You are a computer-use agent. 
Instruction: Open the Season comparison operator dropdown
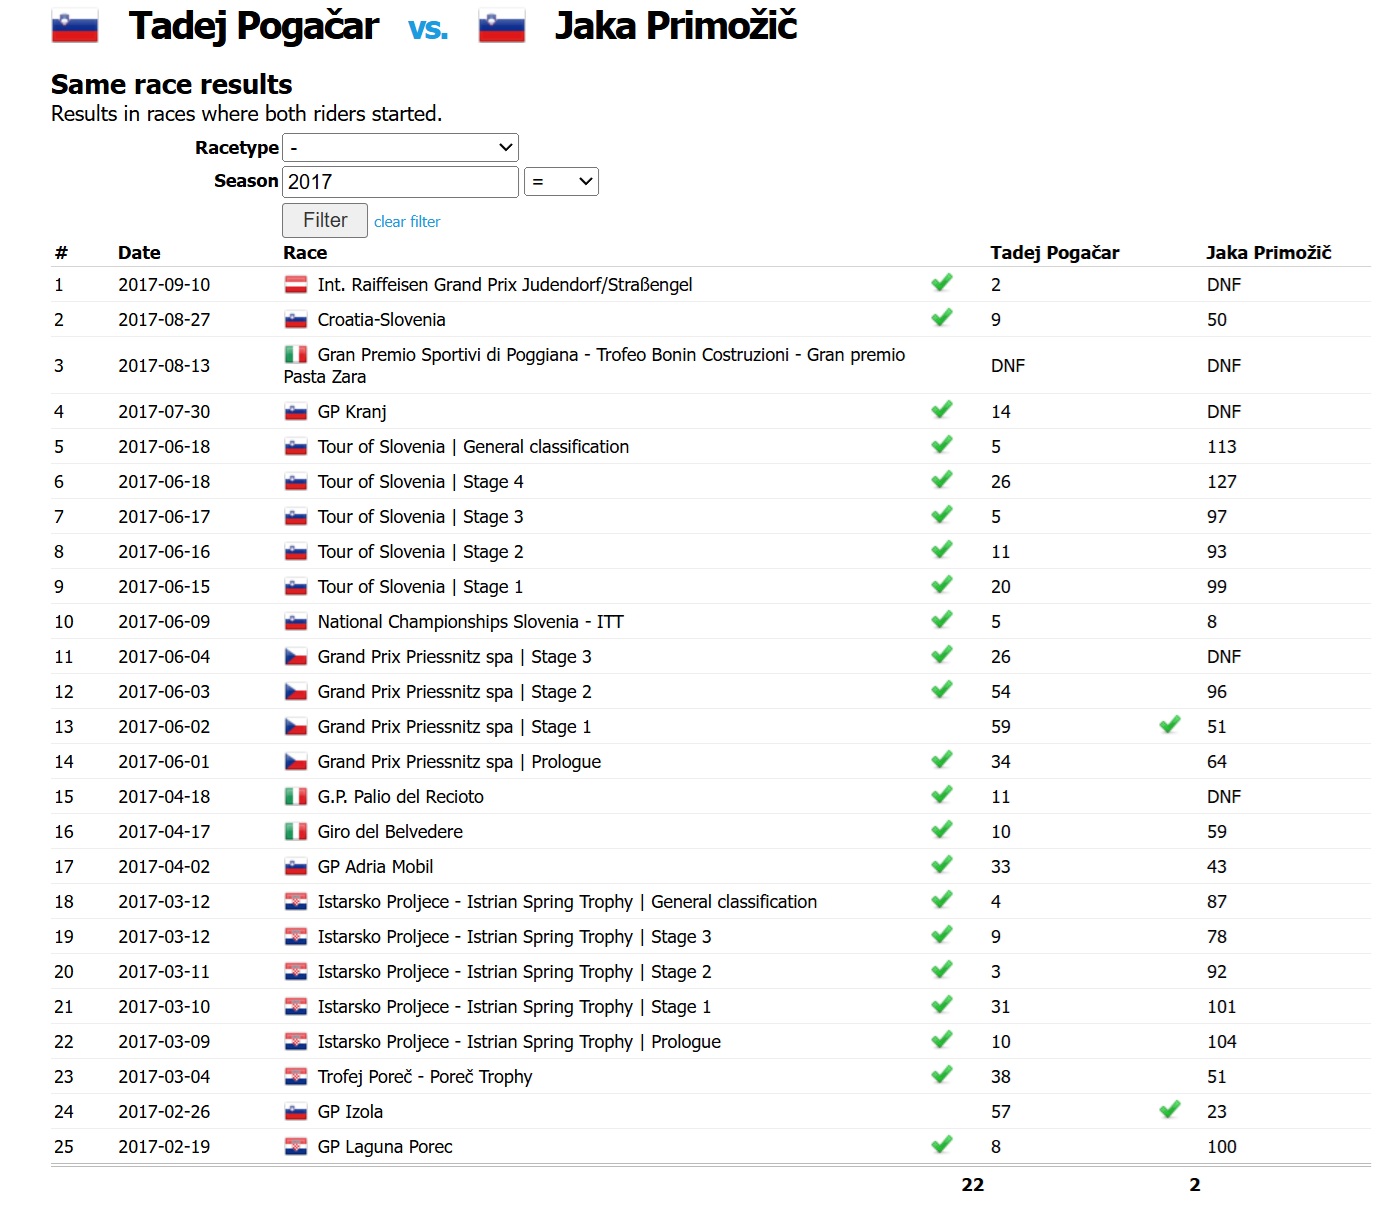[561, 182]
